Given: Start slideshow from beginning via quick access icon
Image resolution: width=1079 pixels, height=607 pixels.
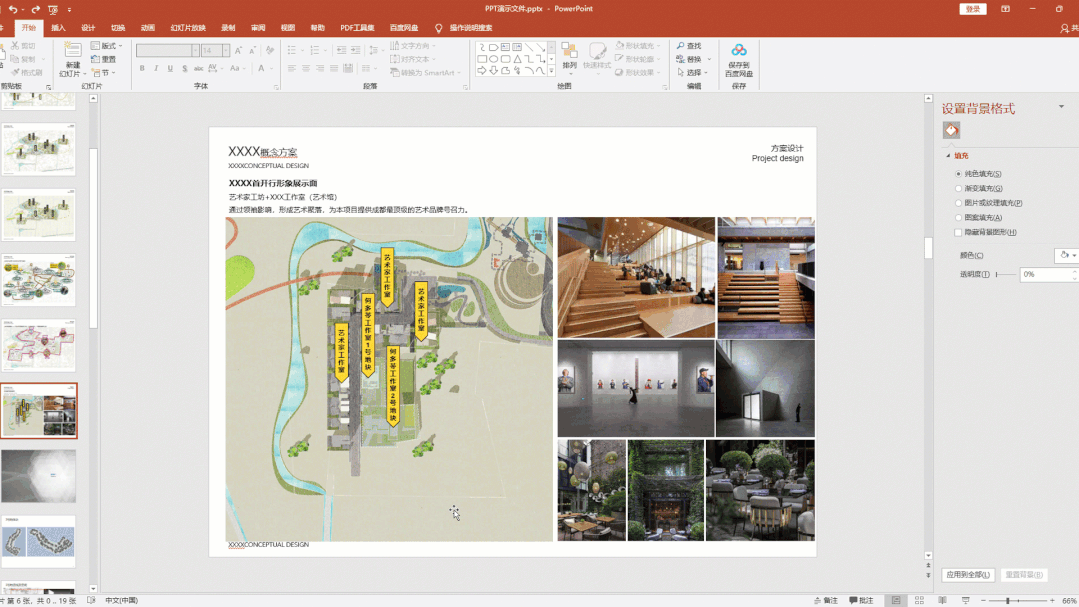Looking at the screenshot, I should (53, 9).
